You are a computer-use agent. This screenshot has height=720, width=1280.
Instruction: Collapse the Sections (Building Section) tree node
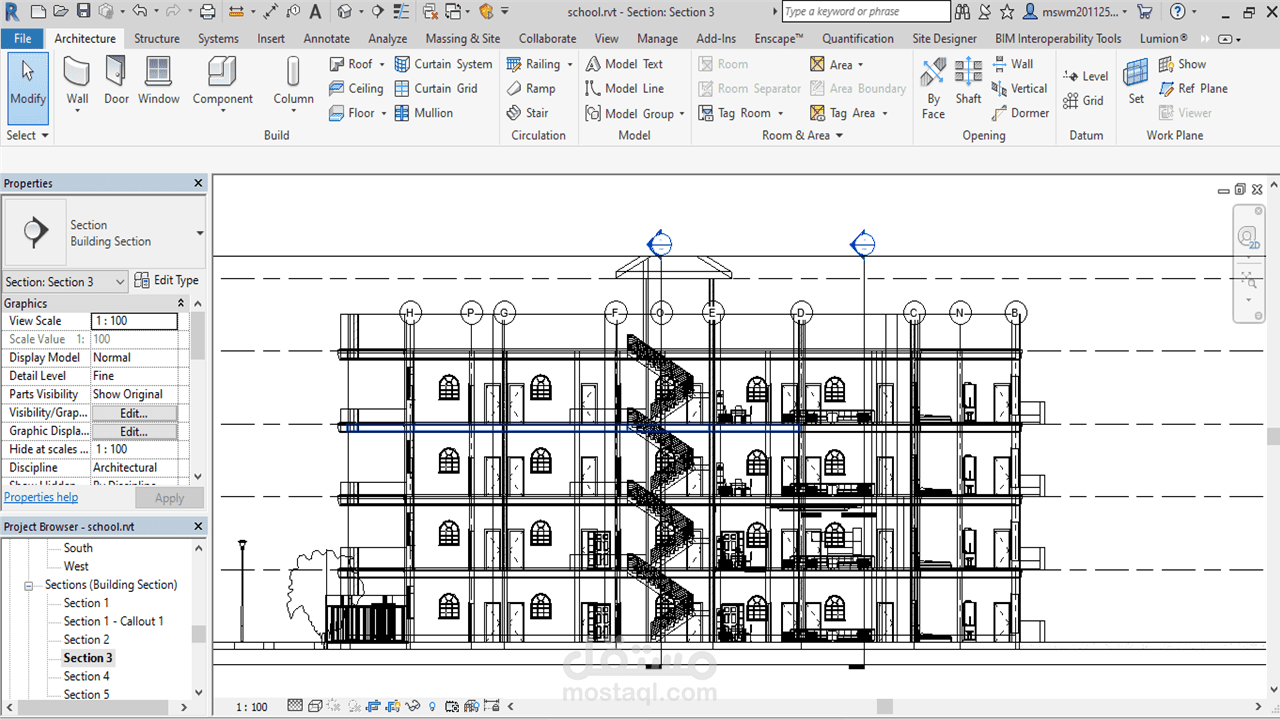click(x=29, y=585)
